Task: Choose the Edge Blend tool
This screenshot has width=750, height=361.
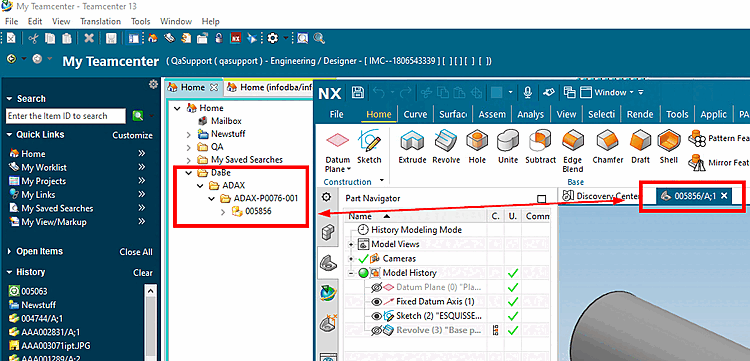Action: (572, 151)
